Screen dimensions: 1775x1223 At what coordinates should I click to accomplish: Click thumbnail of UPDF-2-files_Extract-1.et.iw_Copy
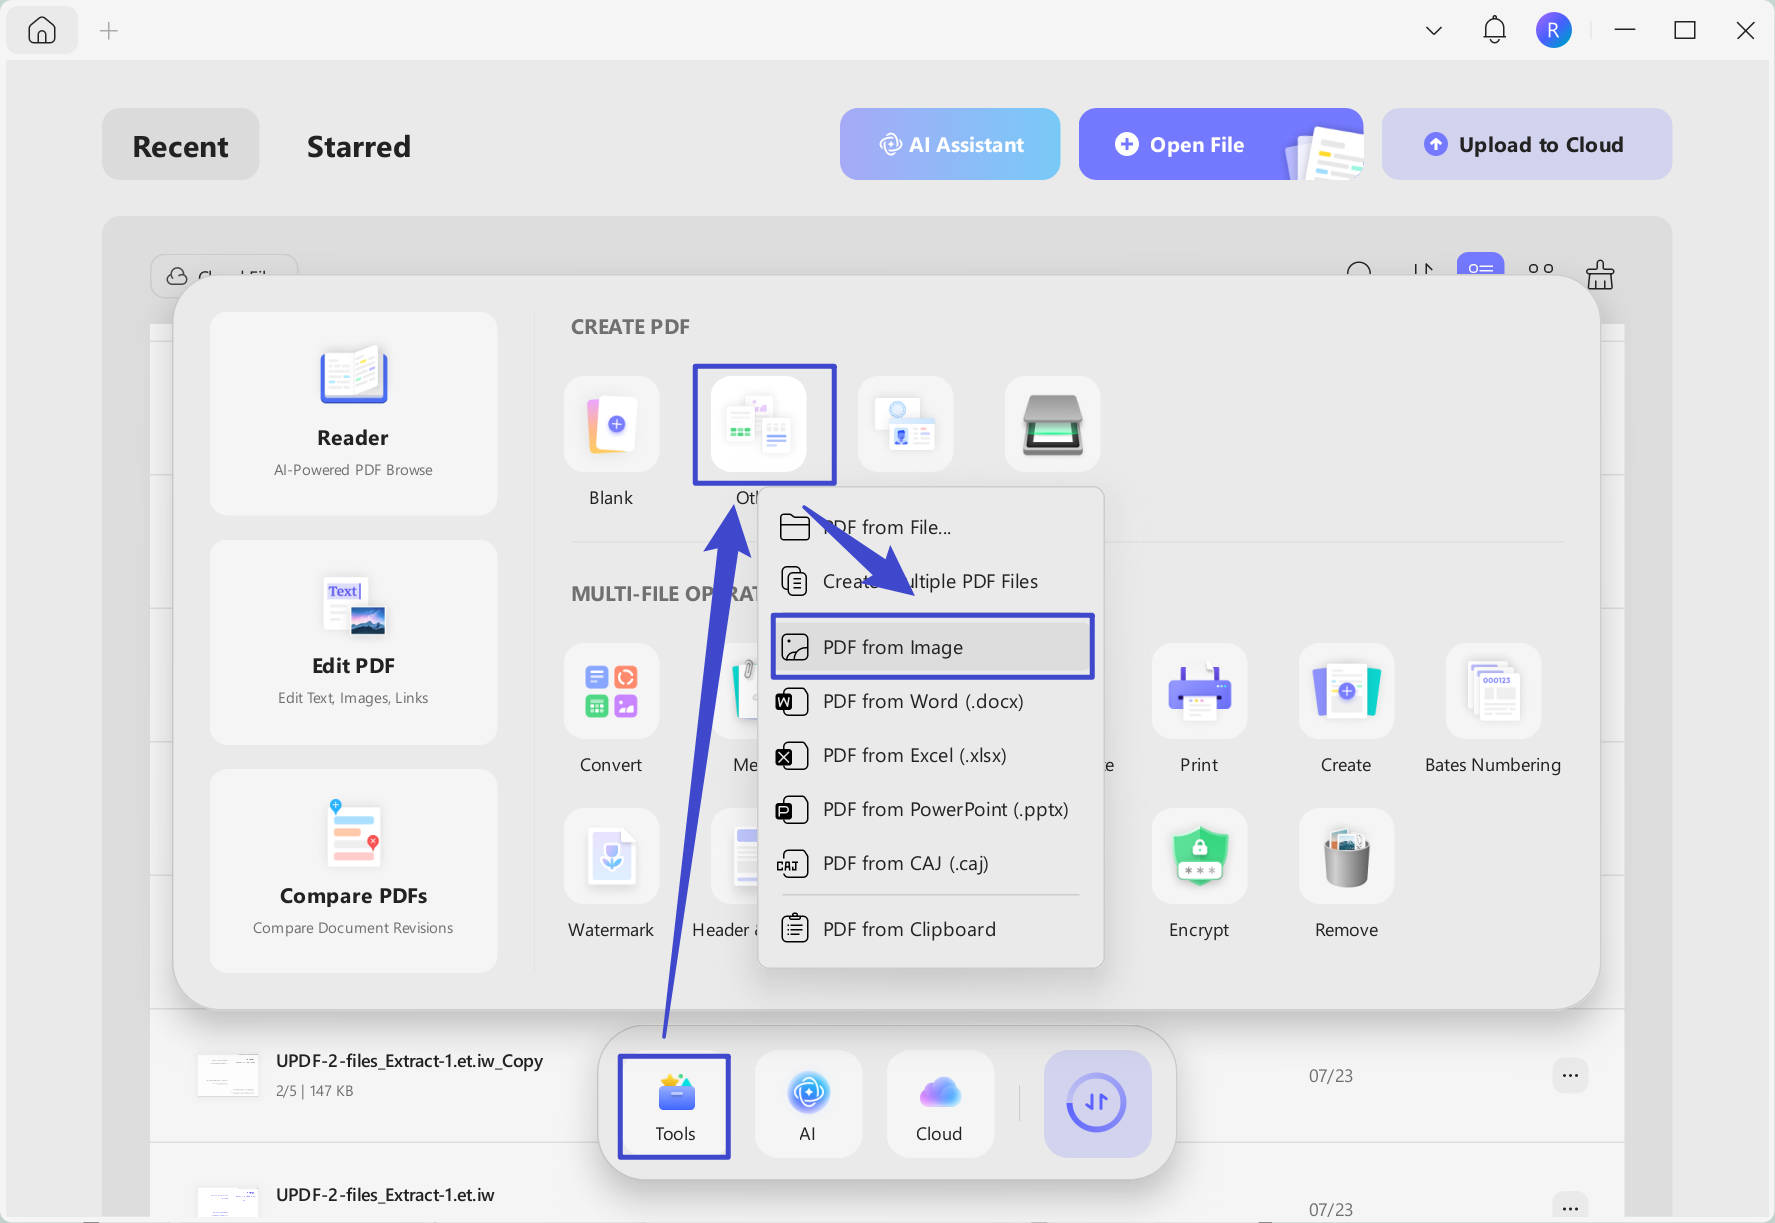coord(227,1075)
